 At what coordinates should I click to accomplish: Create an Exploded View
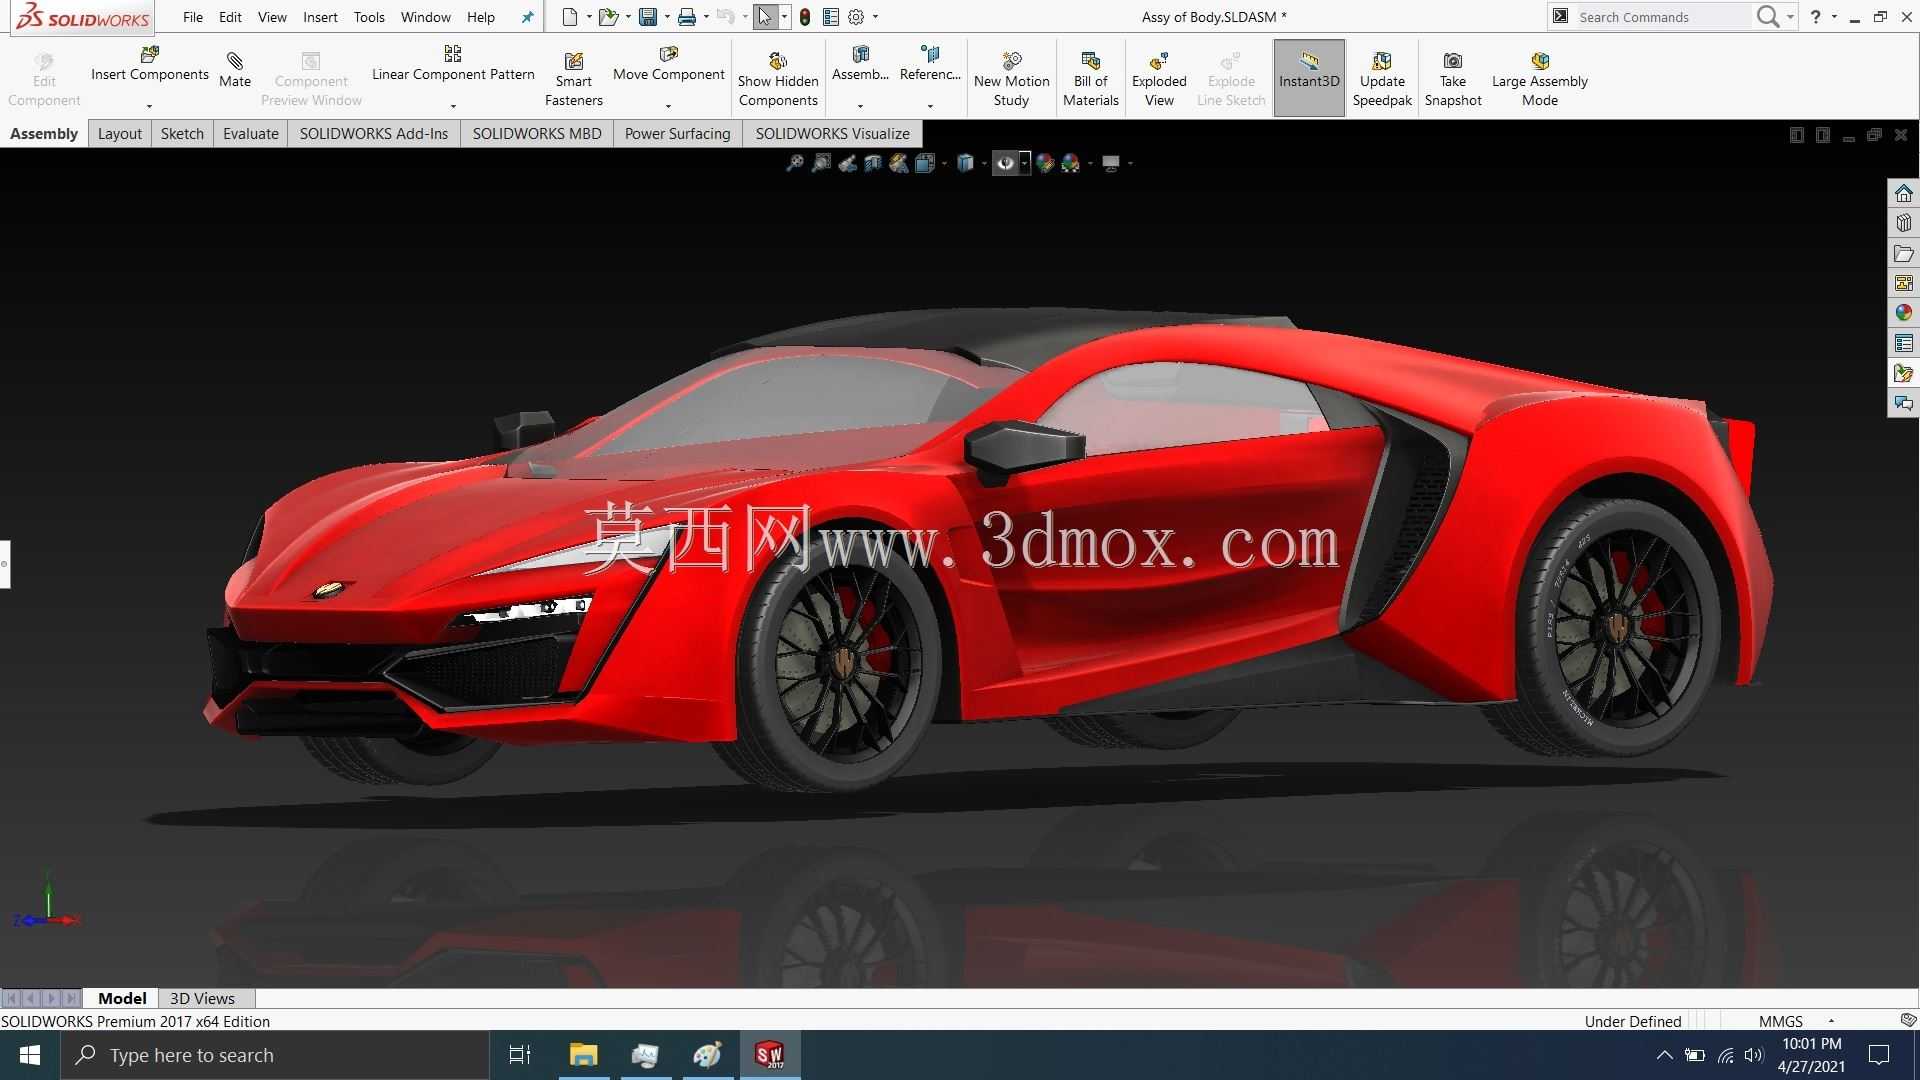(x=1159, y=79)
